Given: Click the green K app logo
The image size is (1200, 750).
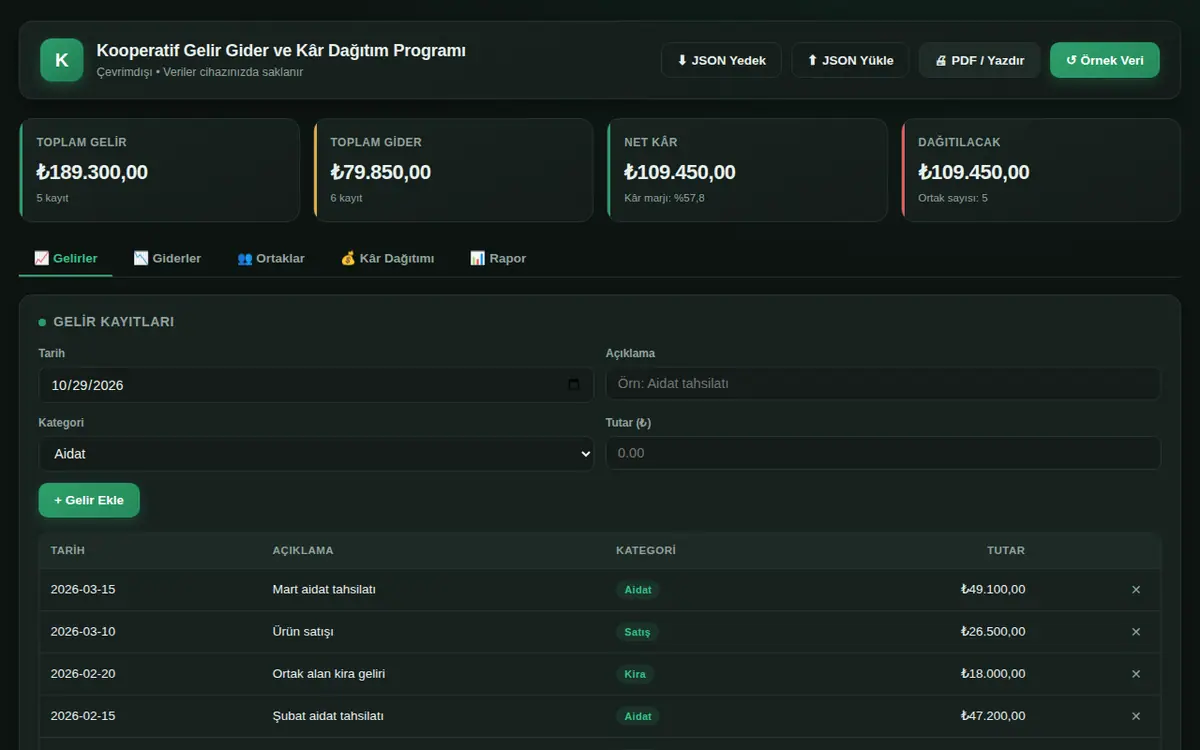Looking at the screenshot, I should (x=61, y=60).
